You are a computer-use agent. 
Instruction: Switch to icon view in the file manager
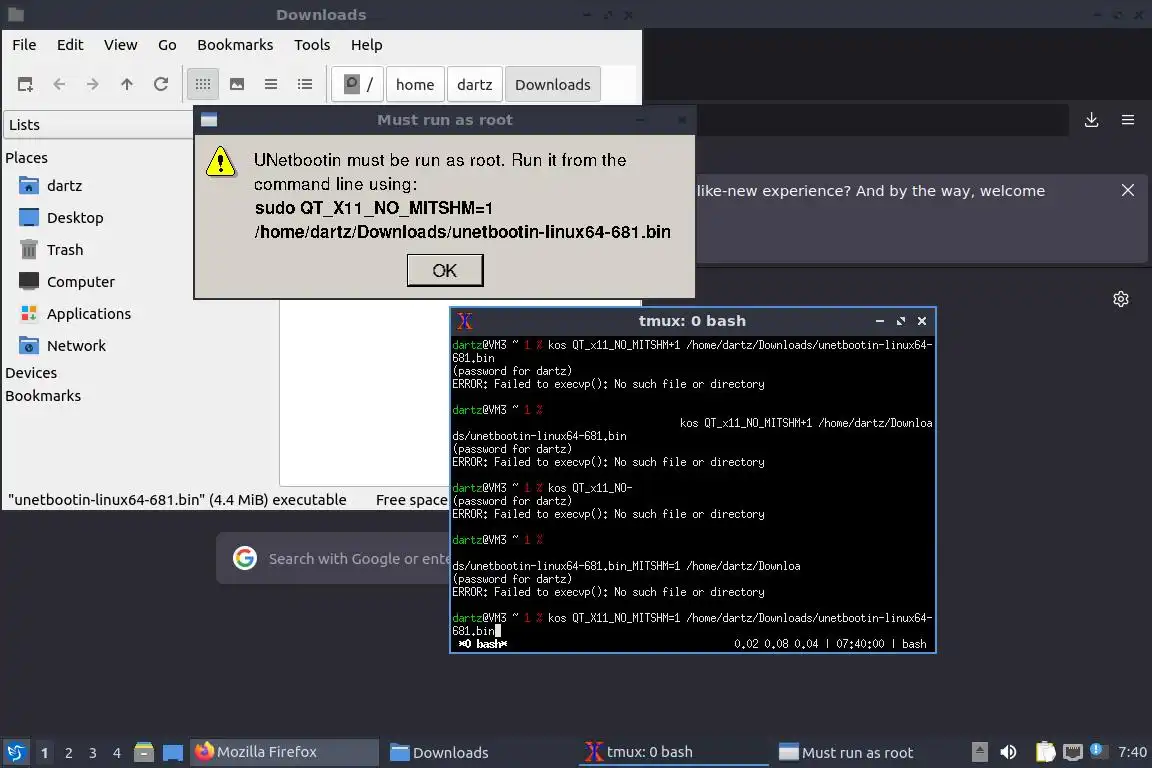(203, 85)
